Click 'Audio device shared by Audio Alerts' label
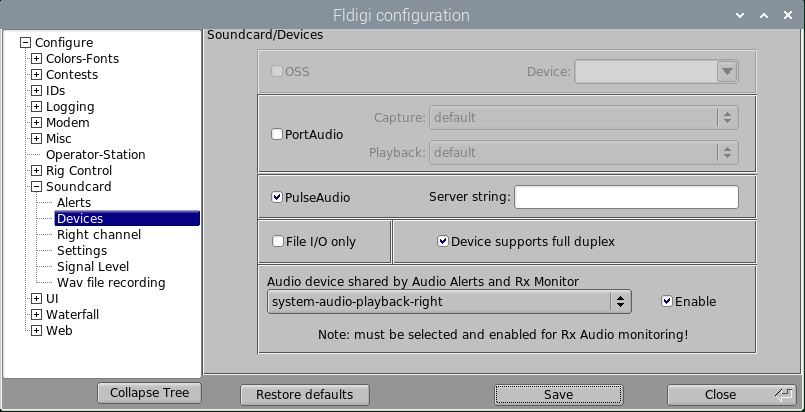Screen dimensions: 805x412 coord(423,282)
